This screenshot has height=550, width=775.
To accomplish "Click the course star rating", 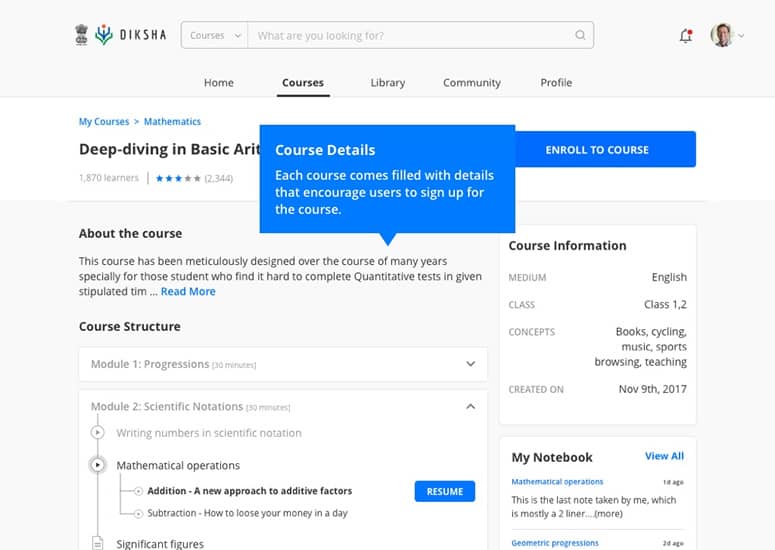I will [177, 178].
